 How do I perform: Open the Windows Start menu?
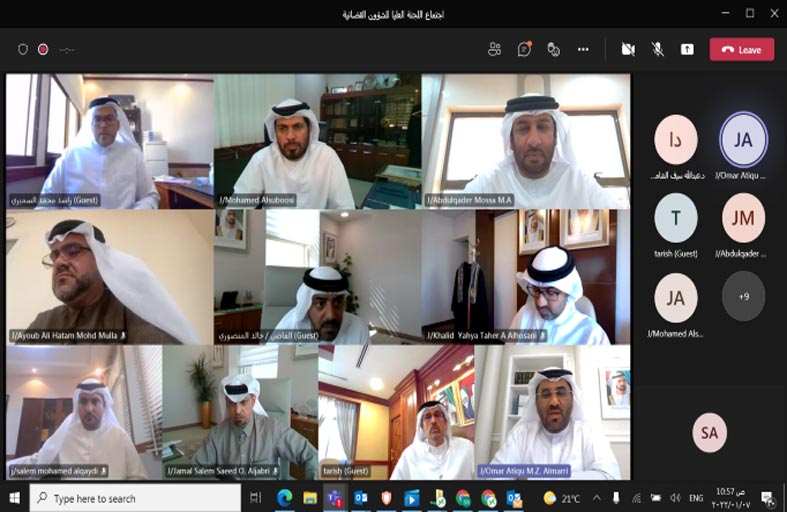[x=14, y=497]
